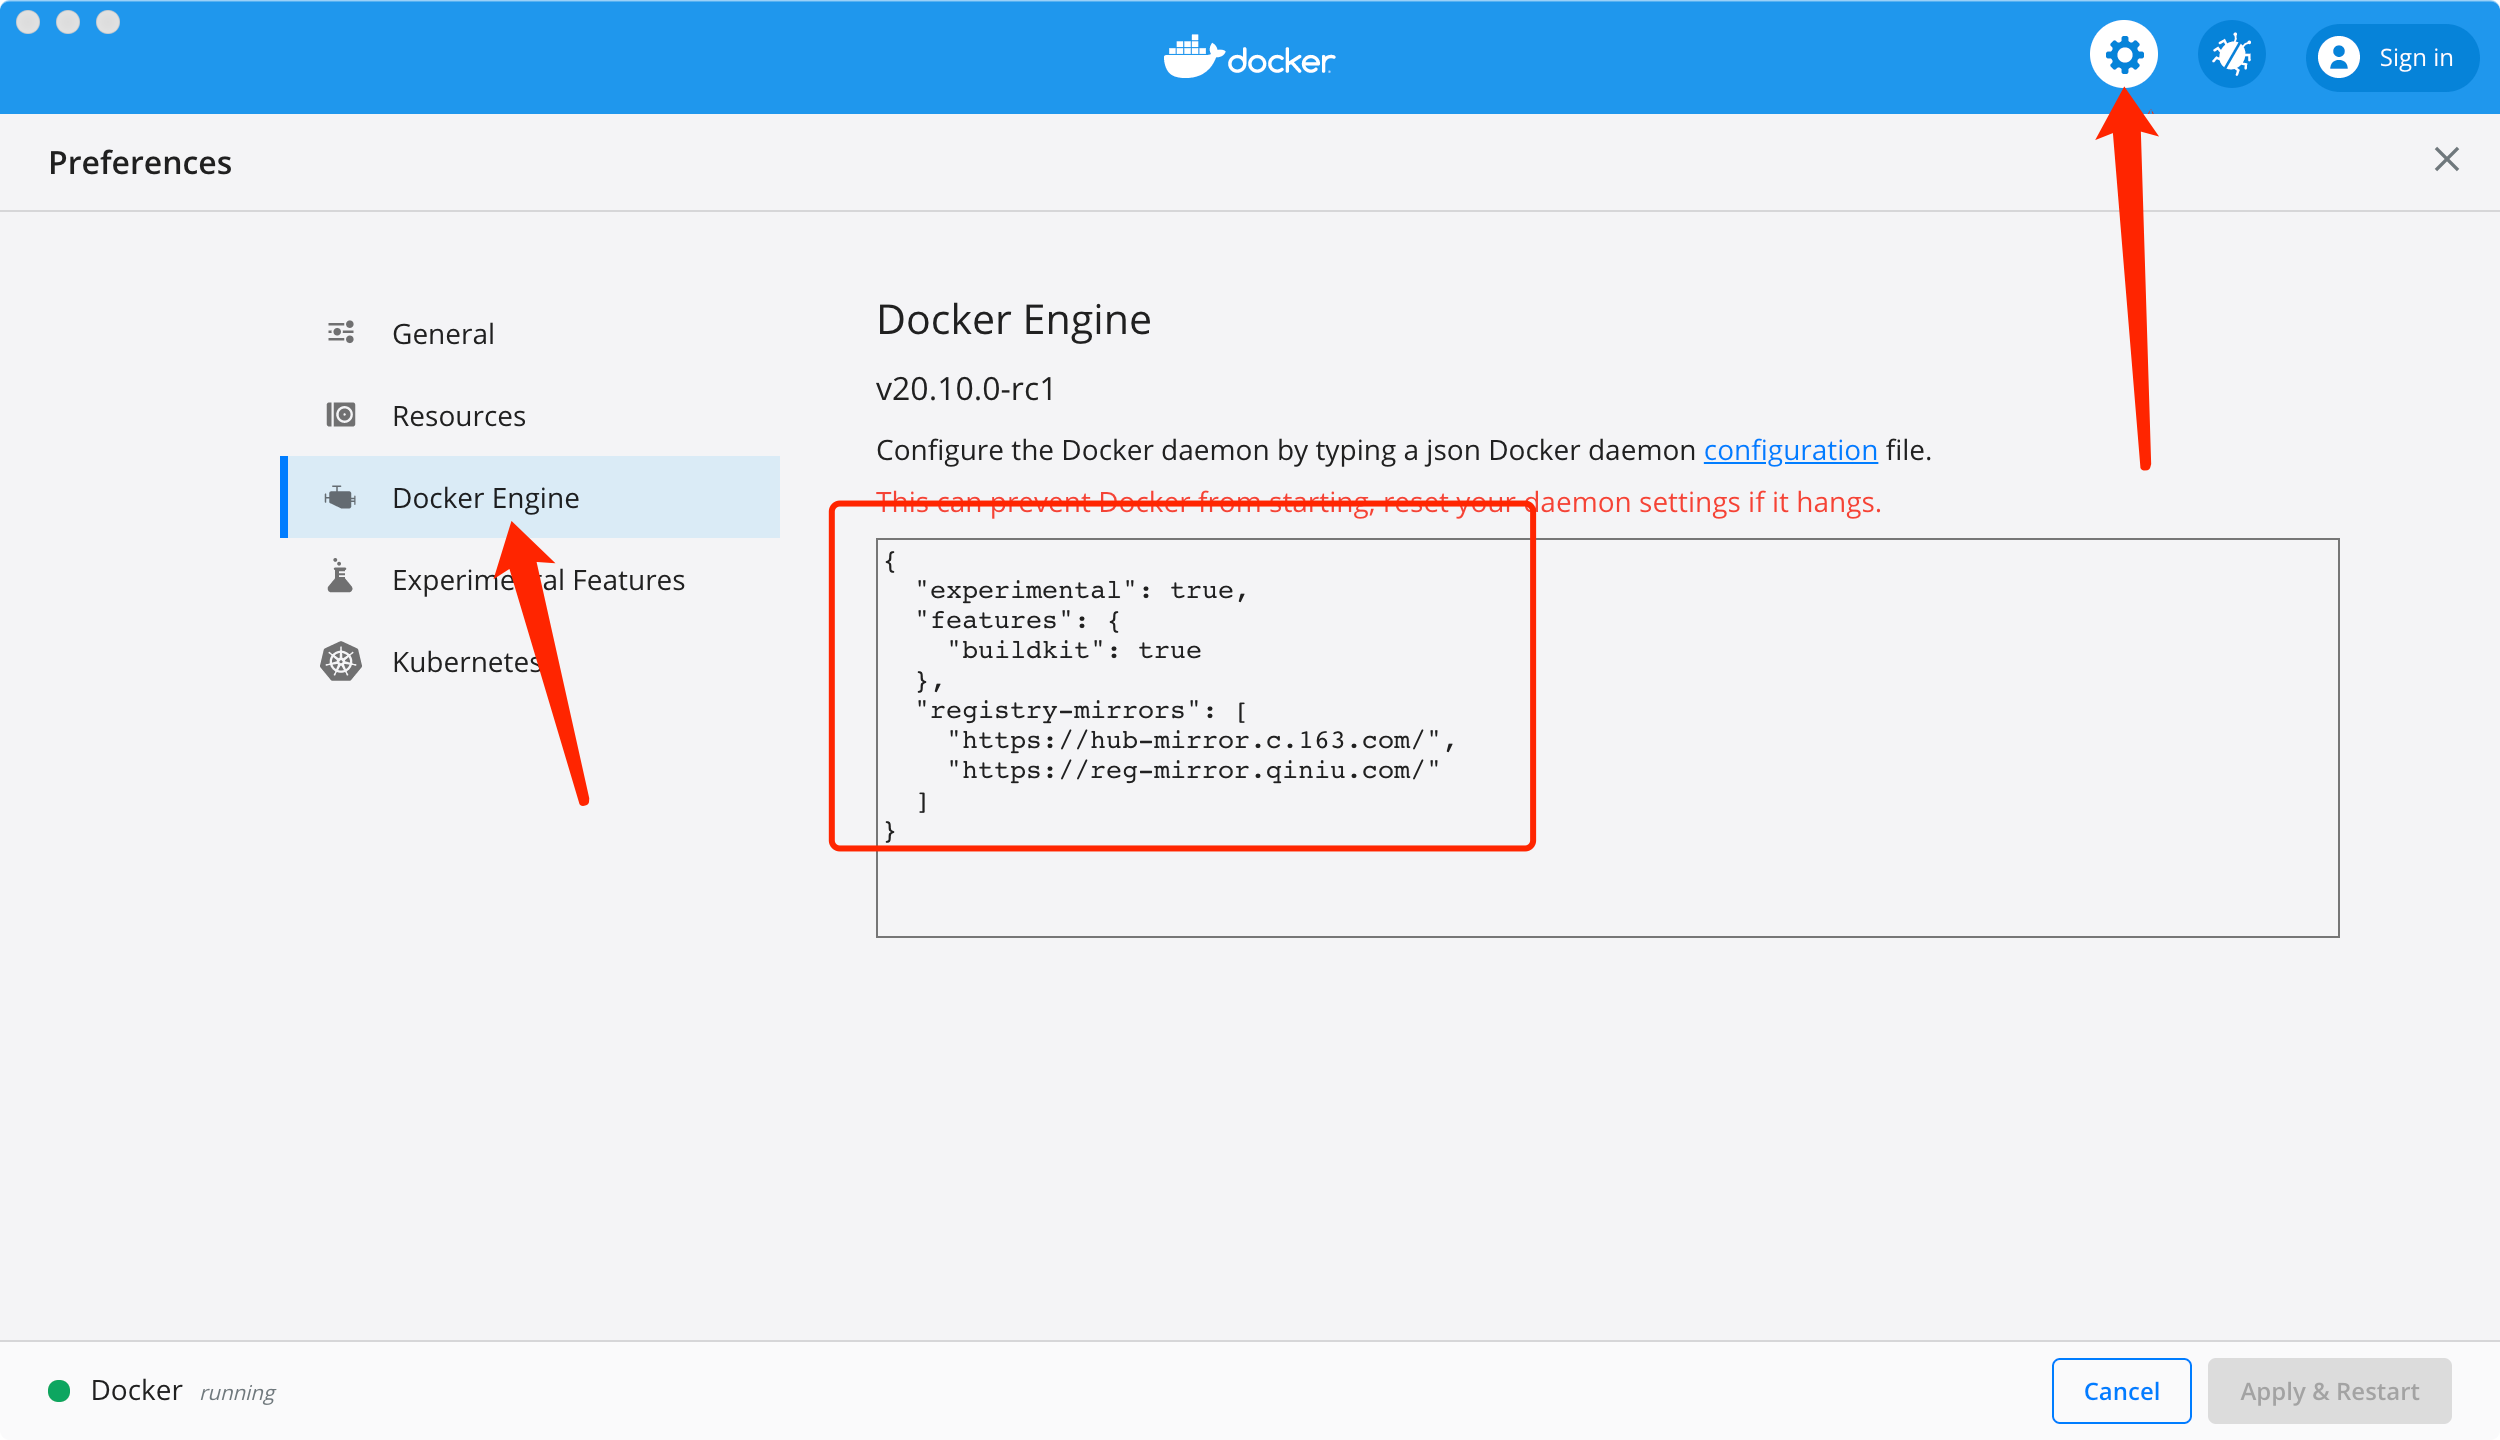Click the Resources panel icon
2500x1440 pixels.
coord(341,414)
